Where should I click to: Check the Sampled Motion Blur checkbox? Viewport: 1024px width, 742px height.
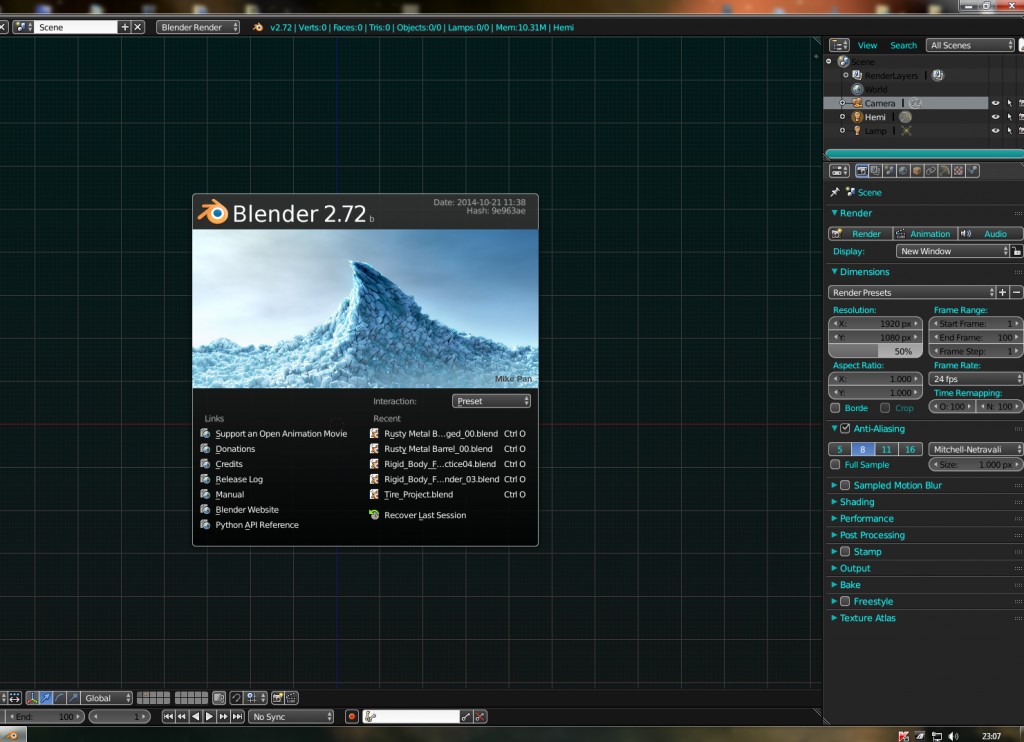coord(845,485)
